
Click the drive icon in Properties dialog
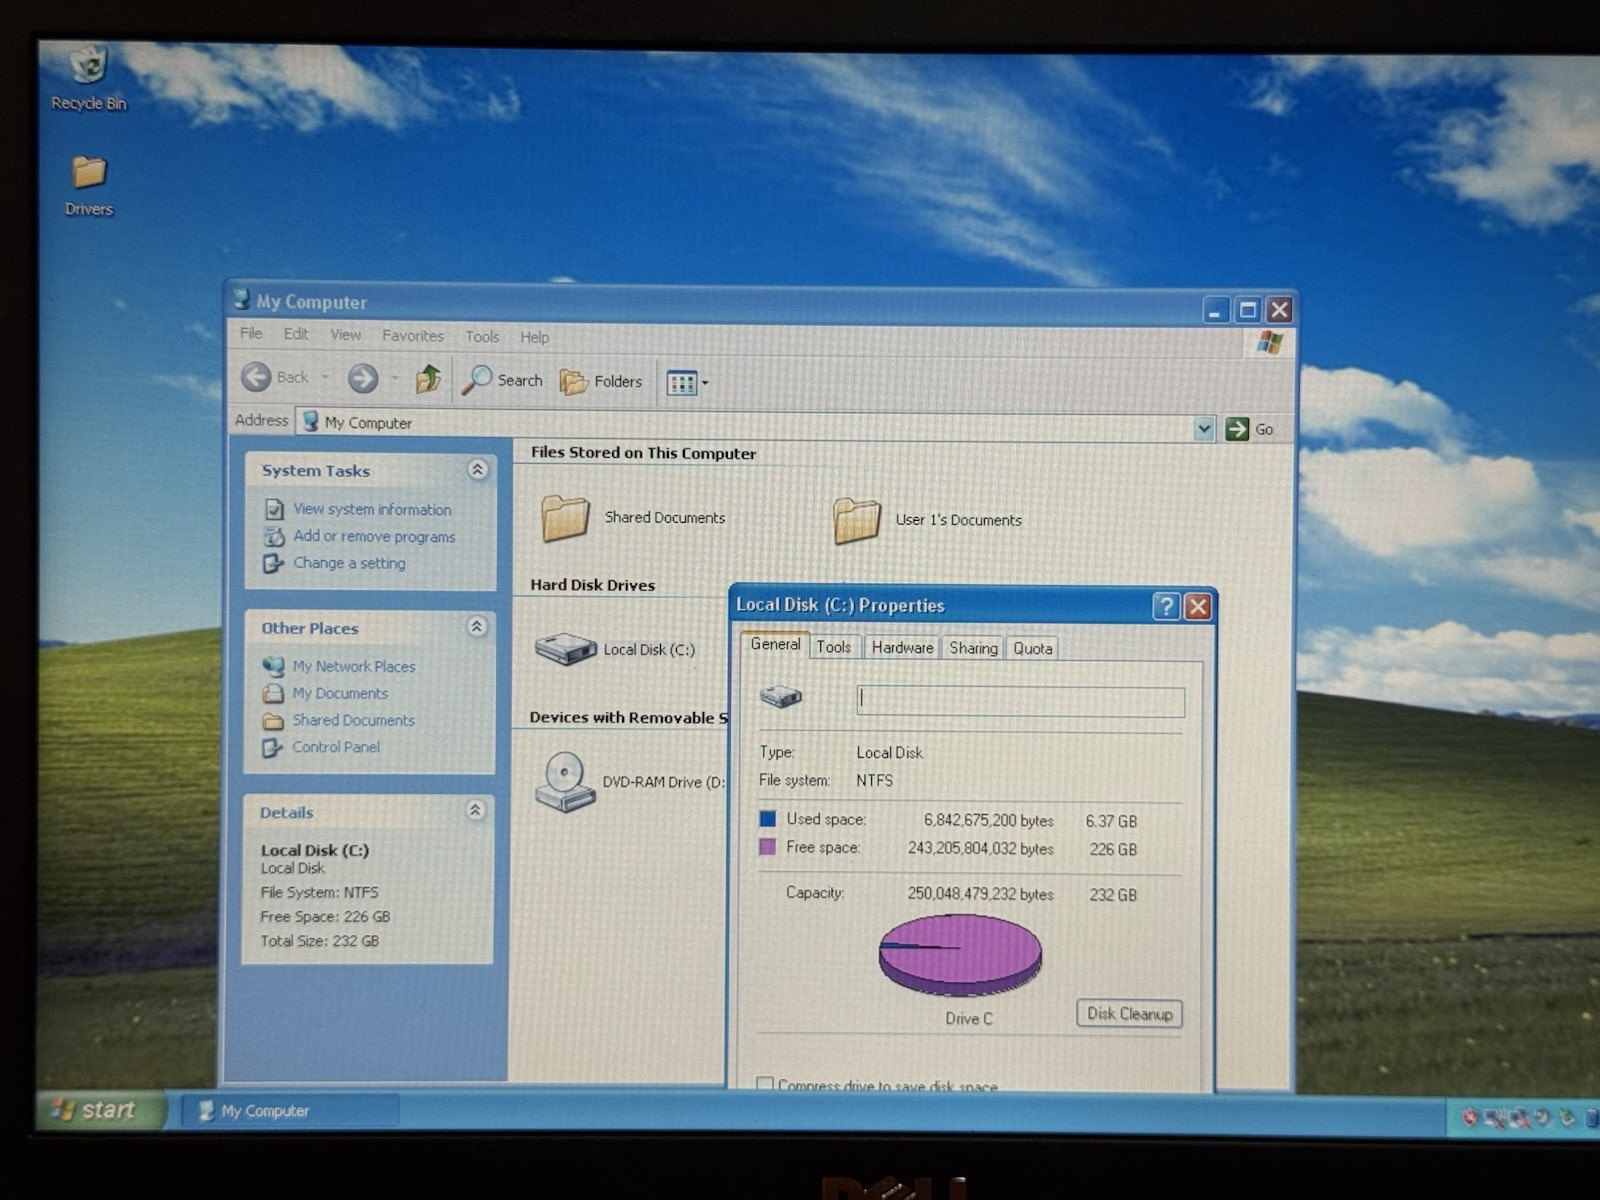click(780, 696)
